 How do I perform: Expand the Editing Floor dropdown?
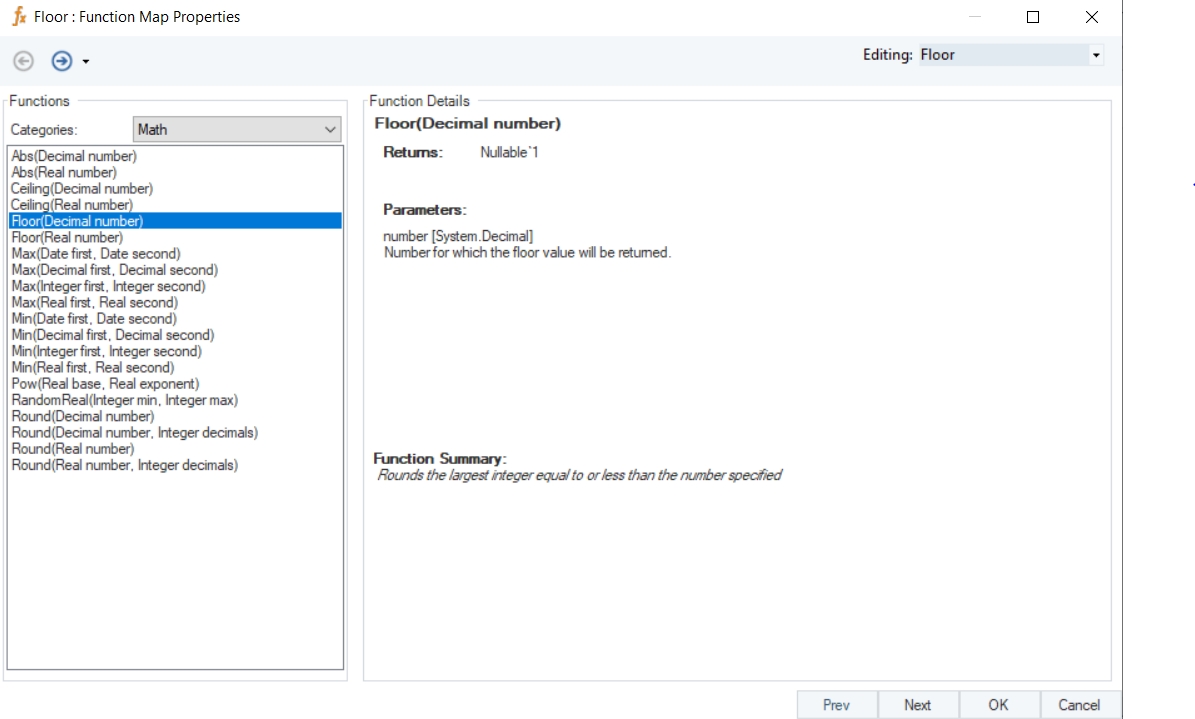pos(1096,55)
